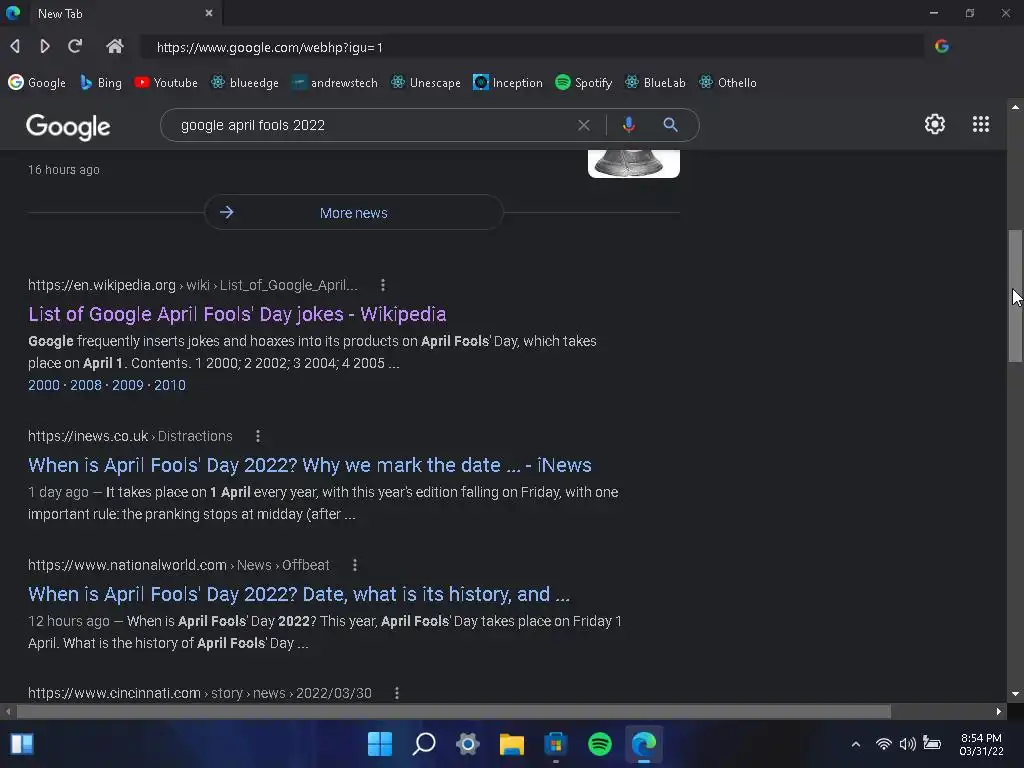Click the https://inews.co.uk Distractions breadcrumb
This screenshot has height=768, width=1024.
coord(130,436)
